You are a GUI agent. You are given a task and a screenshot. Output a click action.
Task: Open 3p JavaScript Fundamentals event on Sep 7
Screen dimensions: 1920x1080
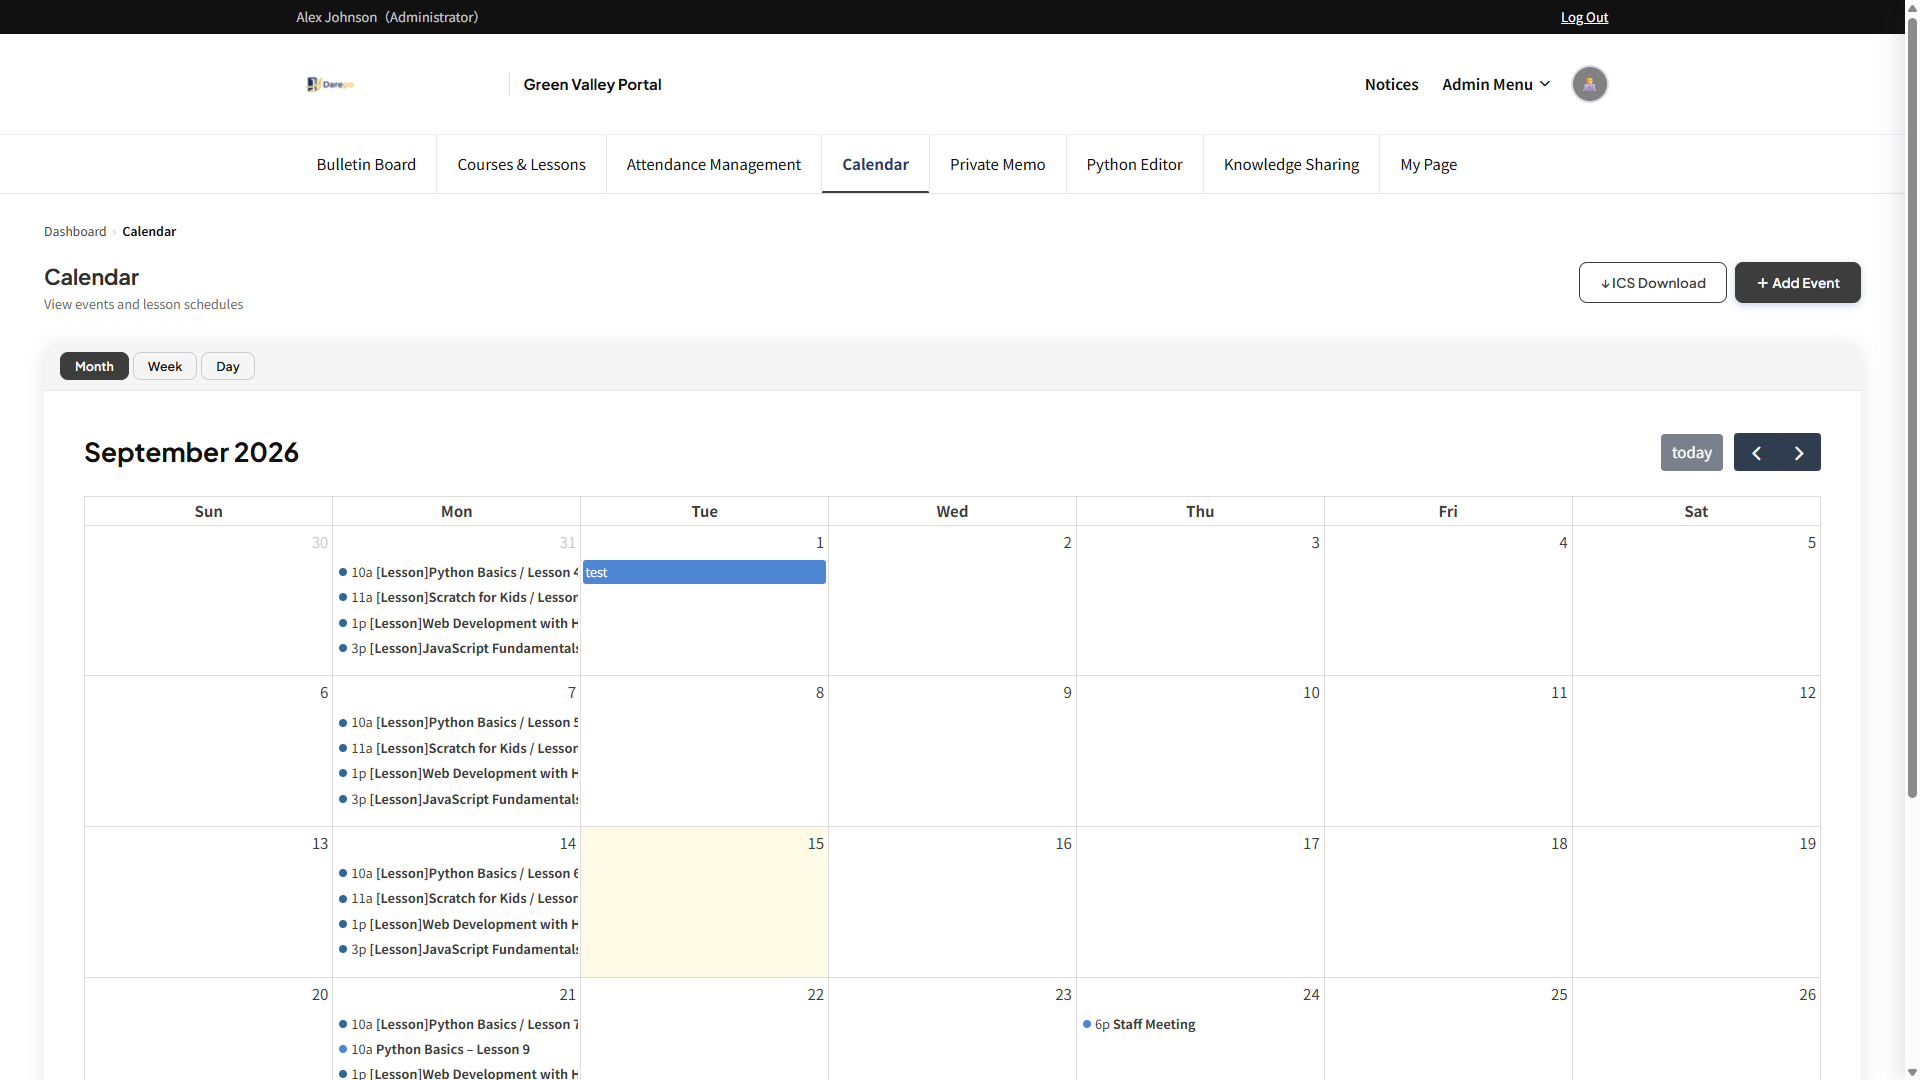(458, 799)
